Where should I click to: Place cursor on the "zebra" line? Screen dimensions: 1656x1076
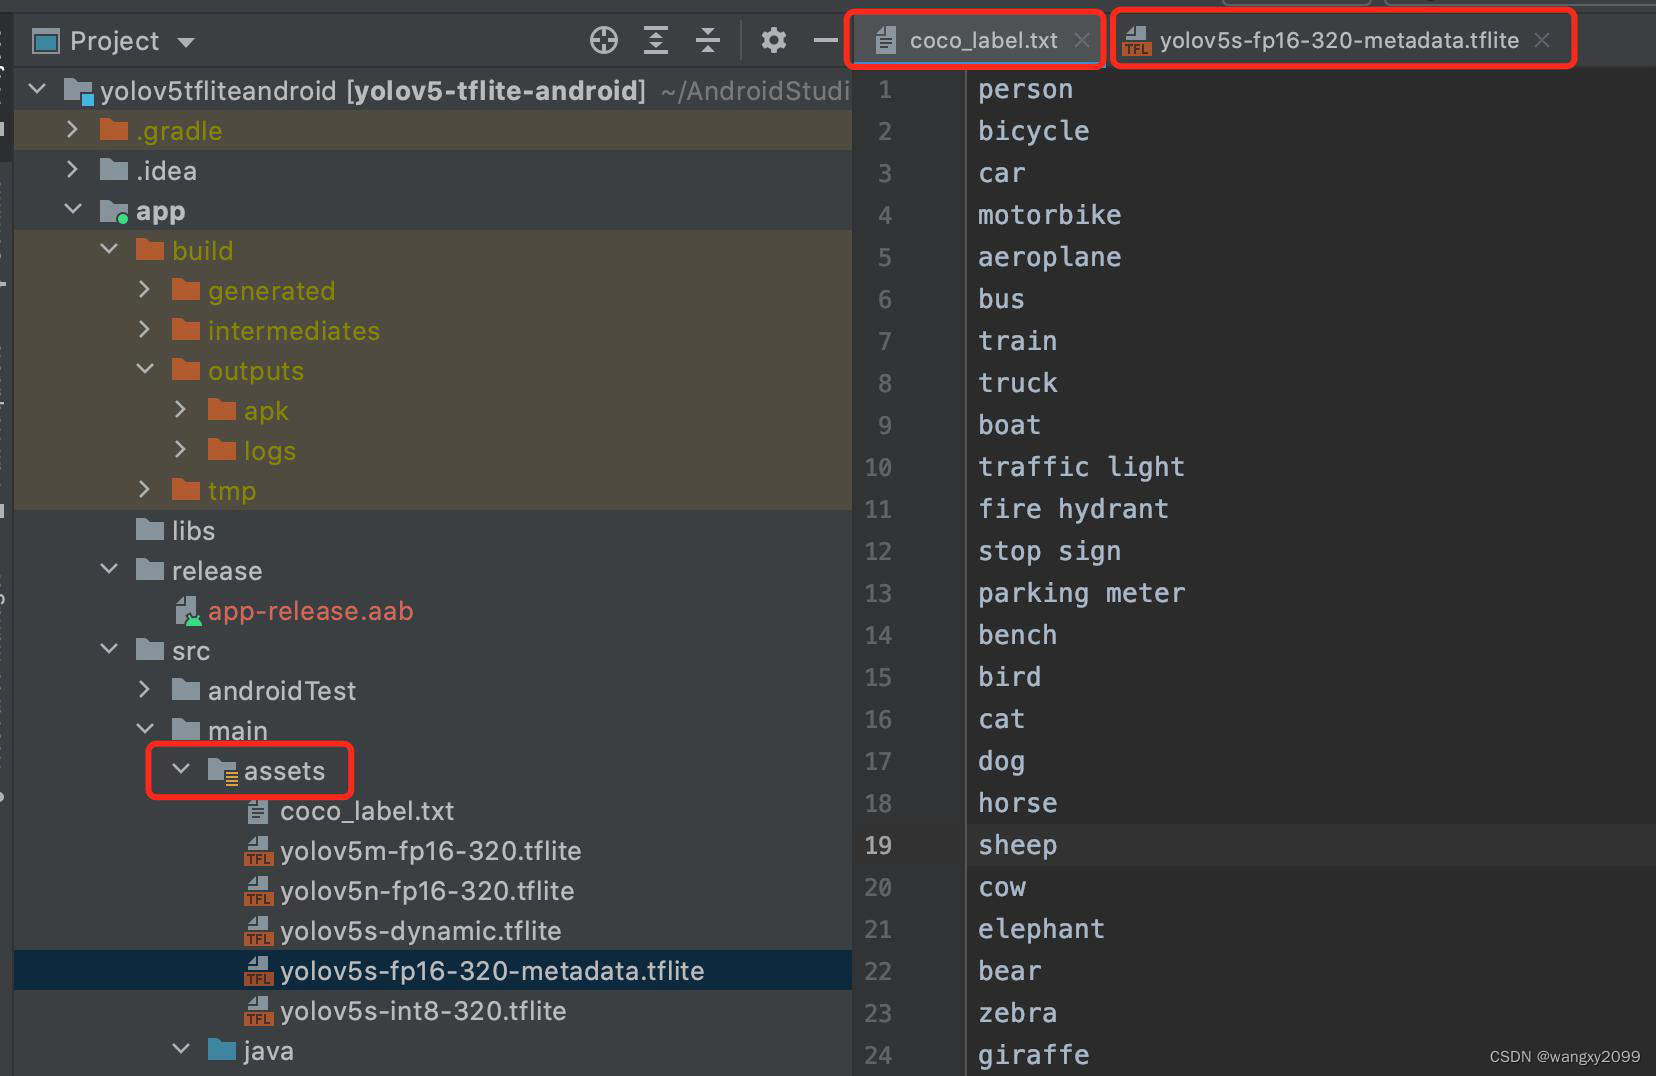click(x=1017, y=1013)
